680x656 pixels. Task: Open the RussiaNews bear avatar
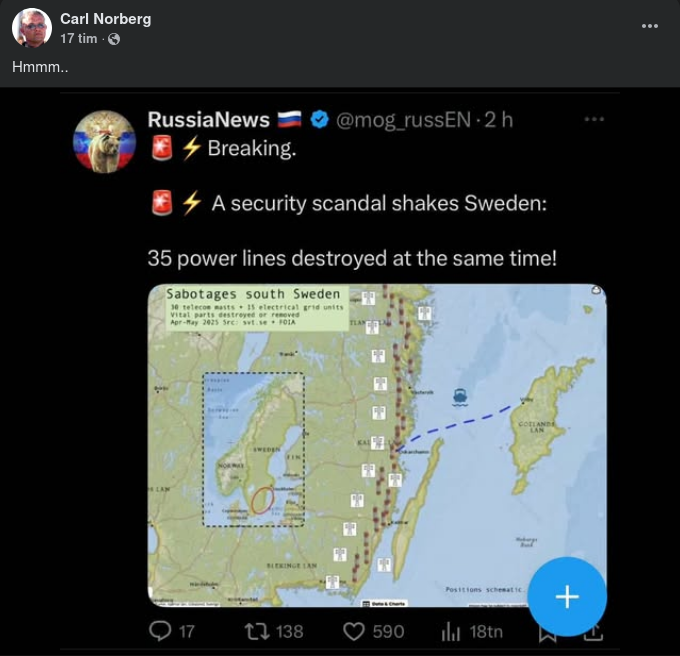pos(105,141)
